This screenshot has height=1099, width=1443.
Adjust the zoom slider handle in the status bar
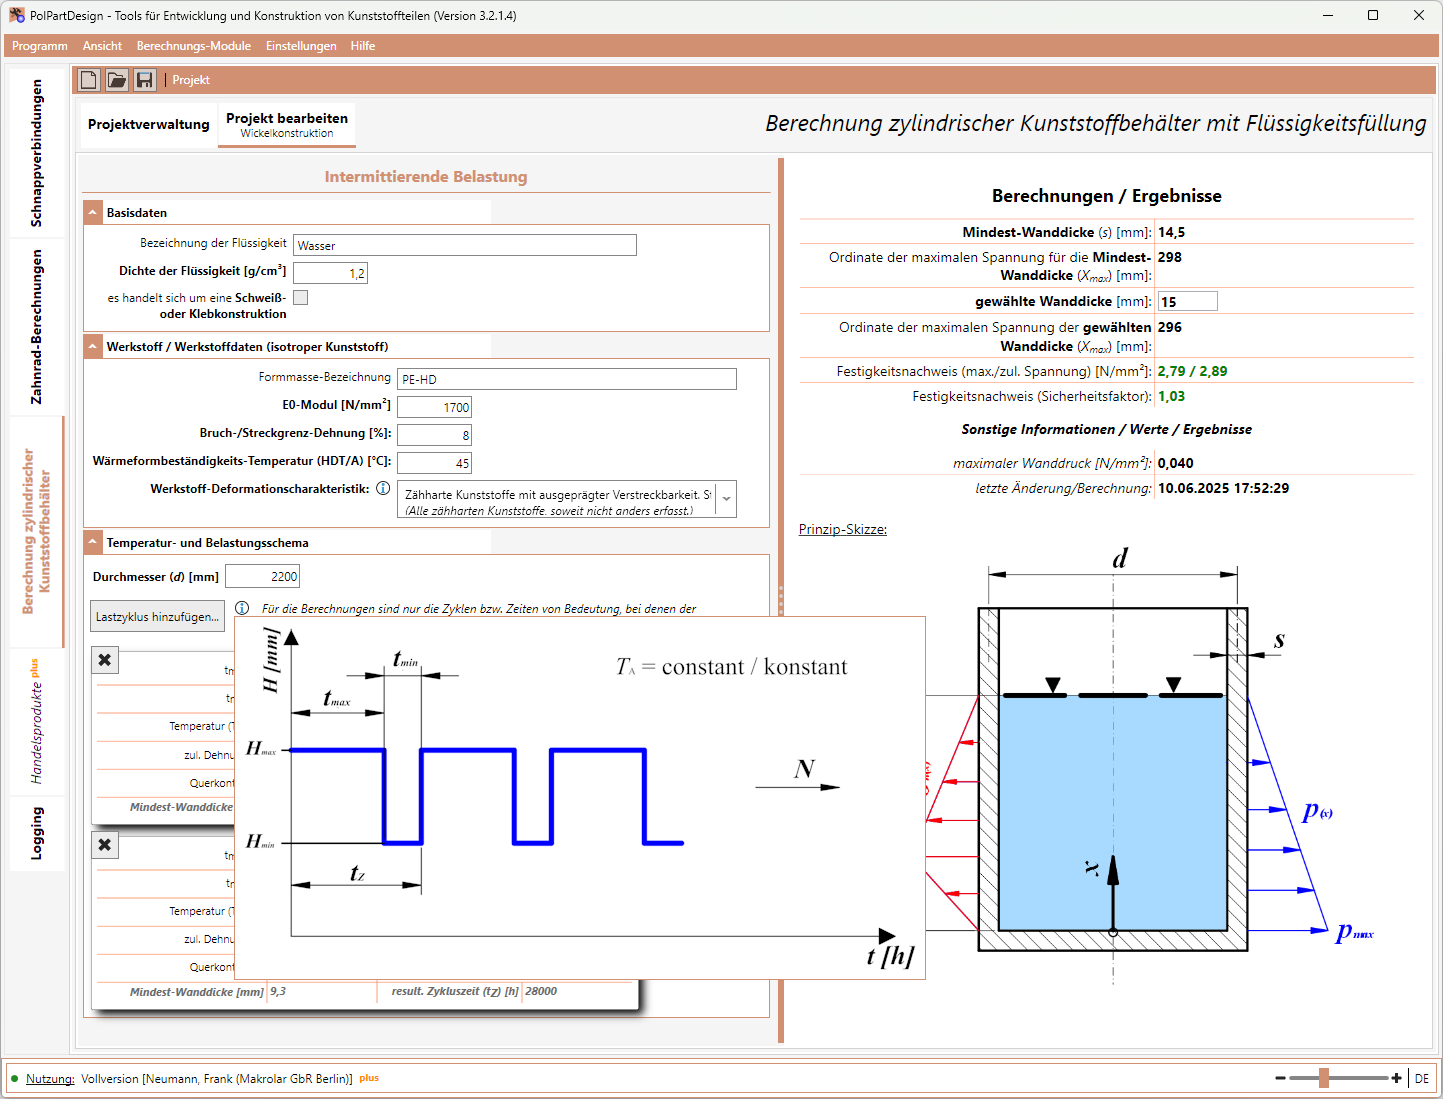[x=1324, y=1078]
